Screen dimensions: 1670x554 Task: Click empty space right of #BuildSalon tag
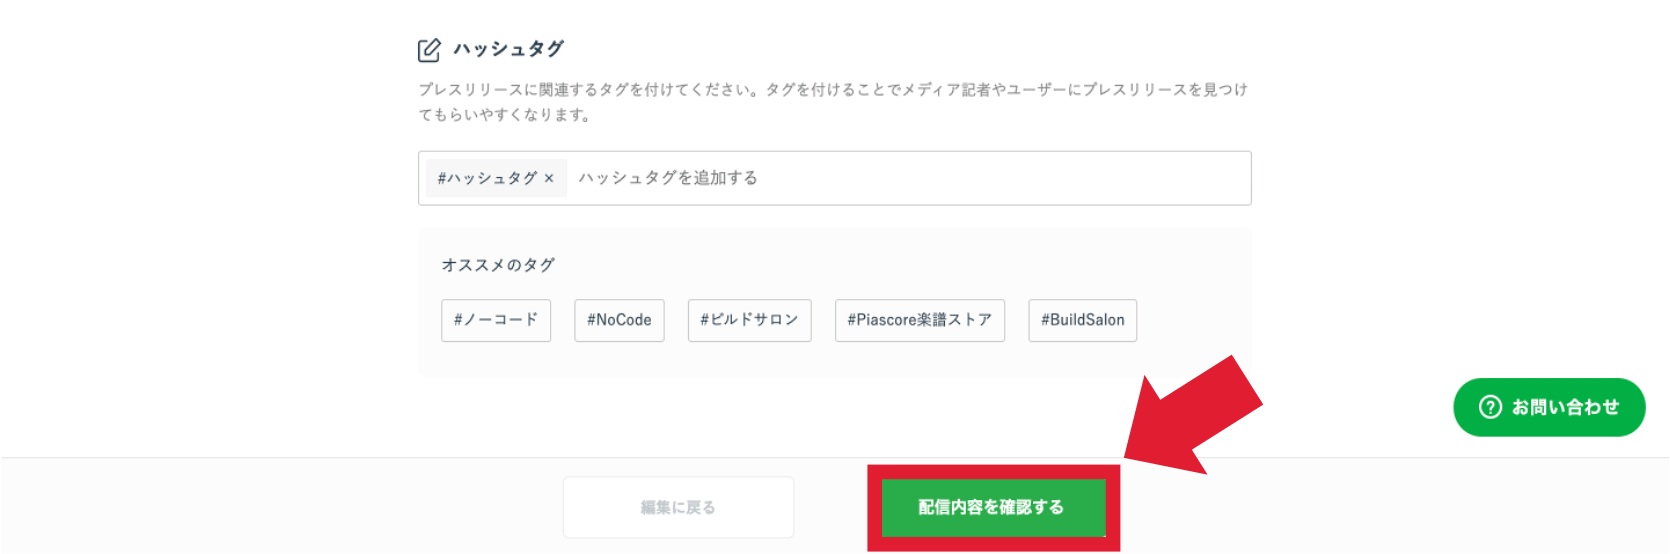(x=1190, y=320)
